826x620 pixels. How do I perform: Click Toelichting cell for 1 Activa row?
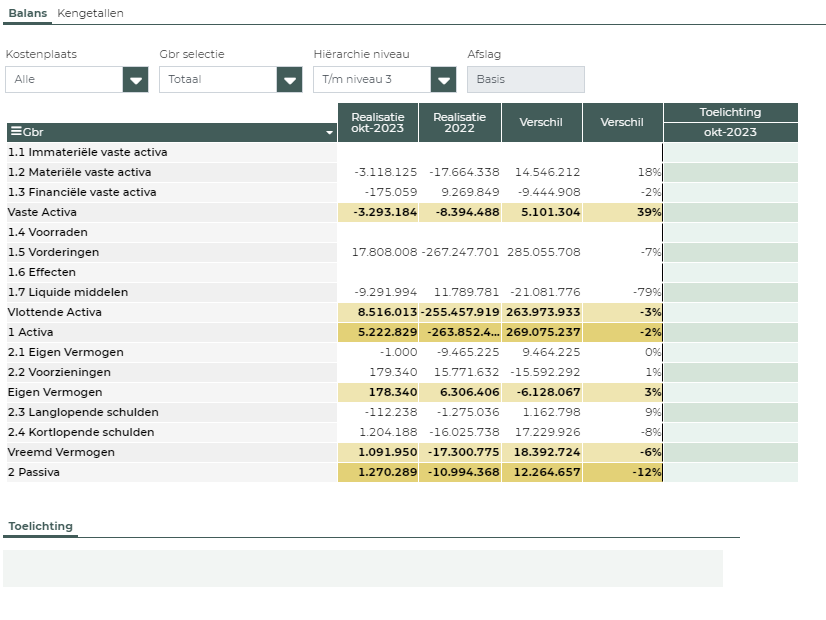pyautogui.click(x=730, y=332)
